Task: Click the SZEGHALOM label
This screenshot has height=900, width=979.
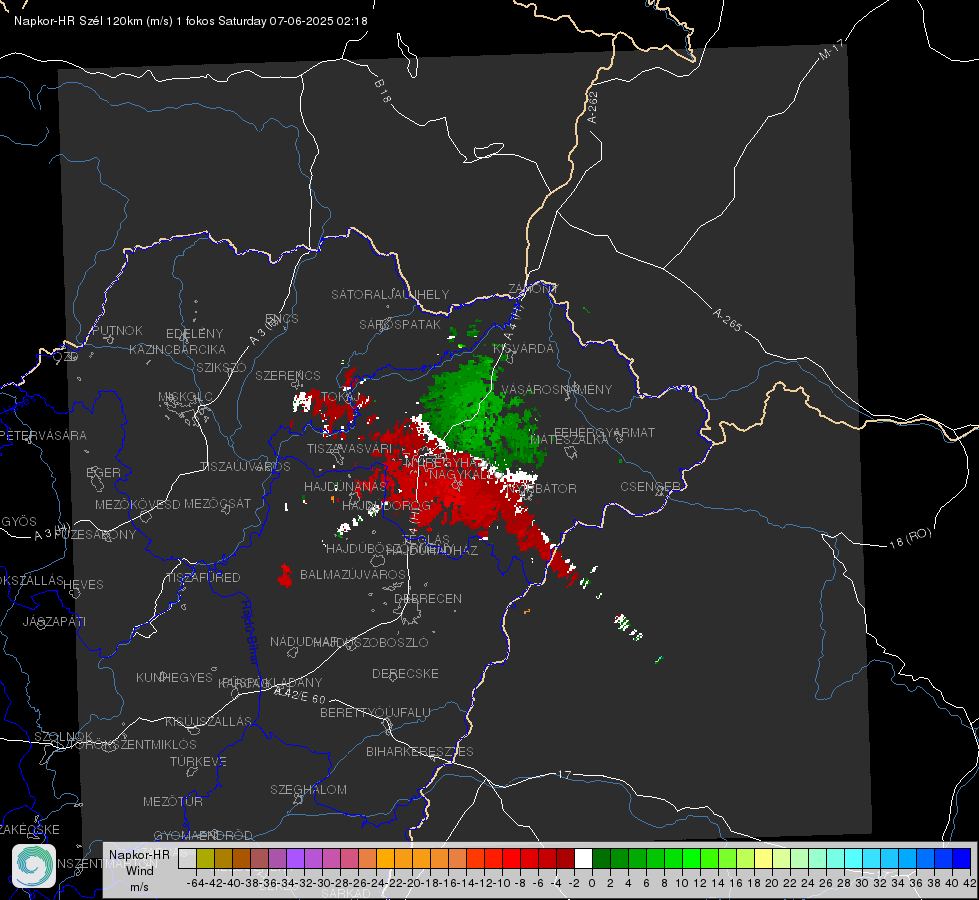Action: click(x=308, y=789)
